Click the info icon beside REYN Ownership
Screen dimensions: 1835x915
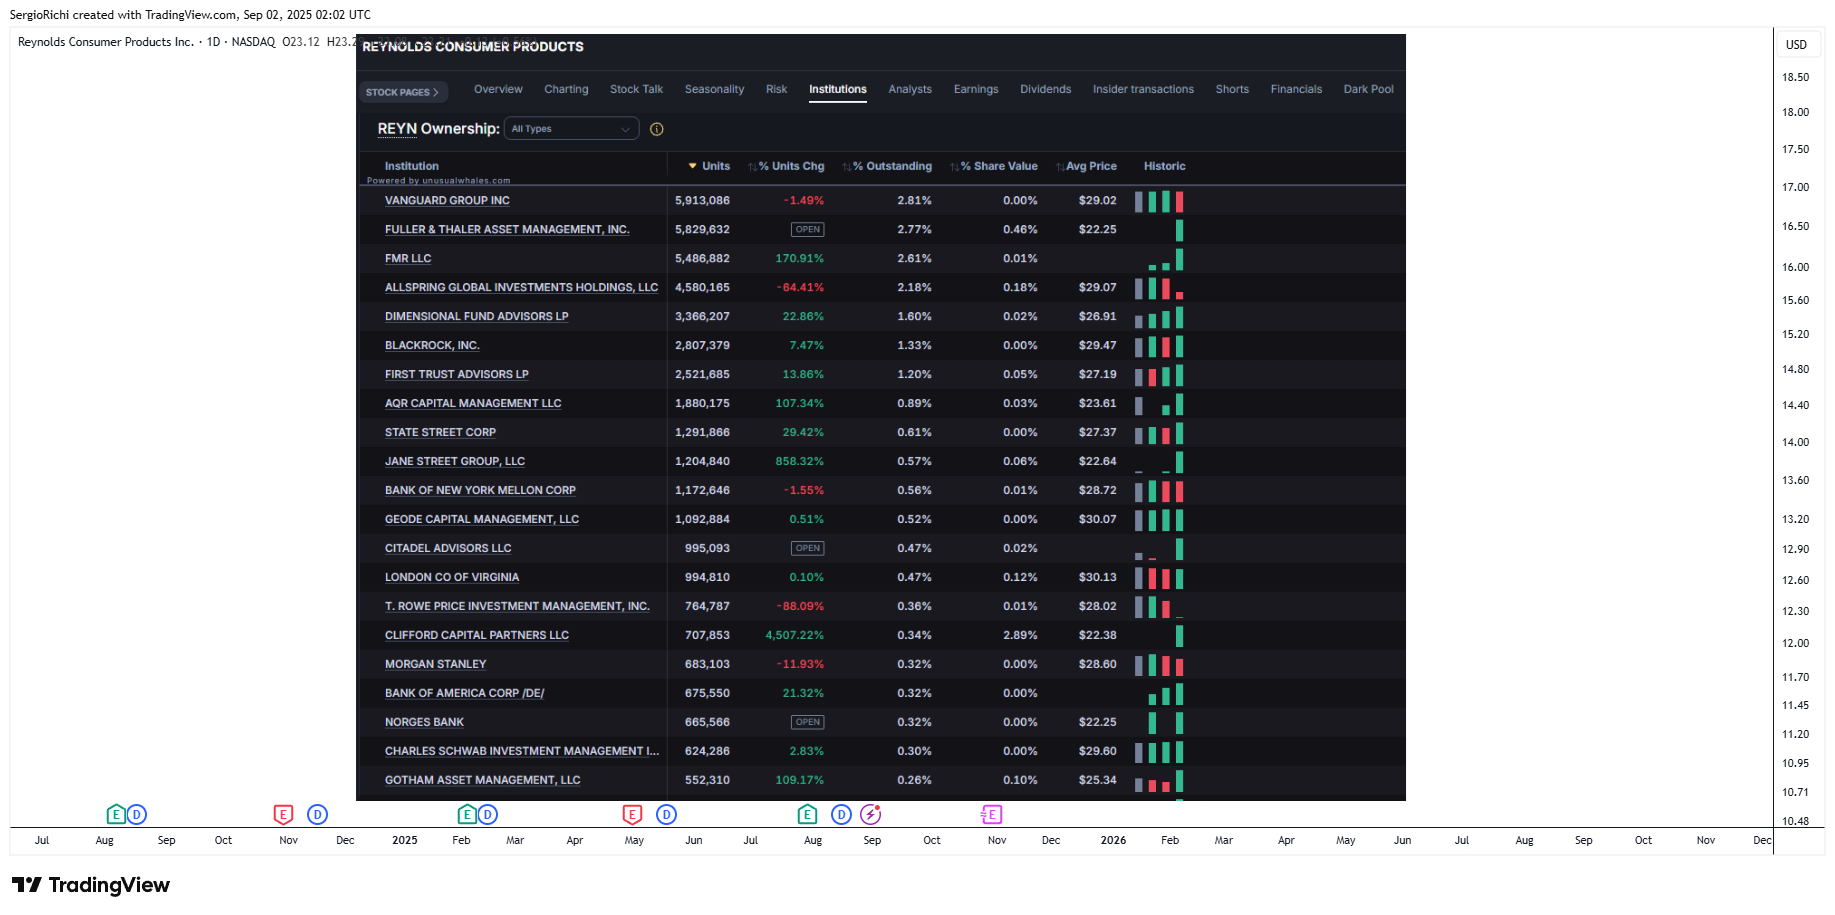point(657,129)
